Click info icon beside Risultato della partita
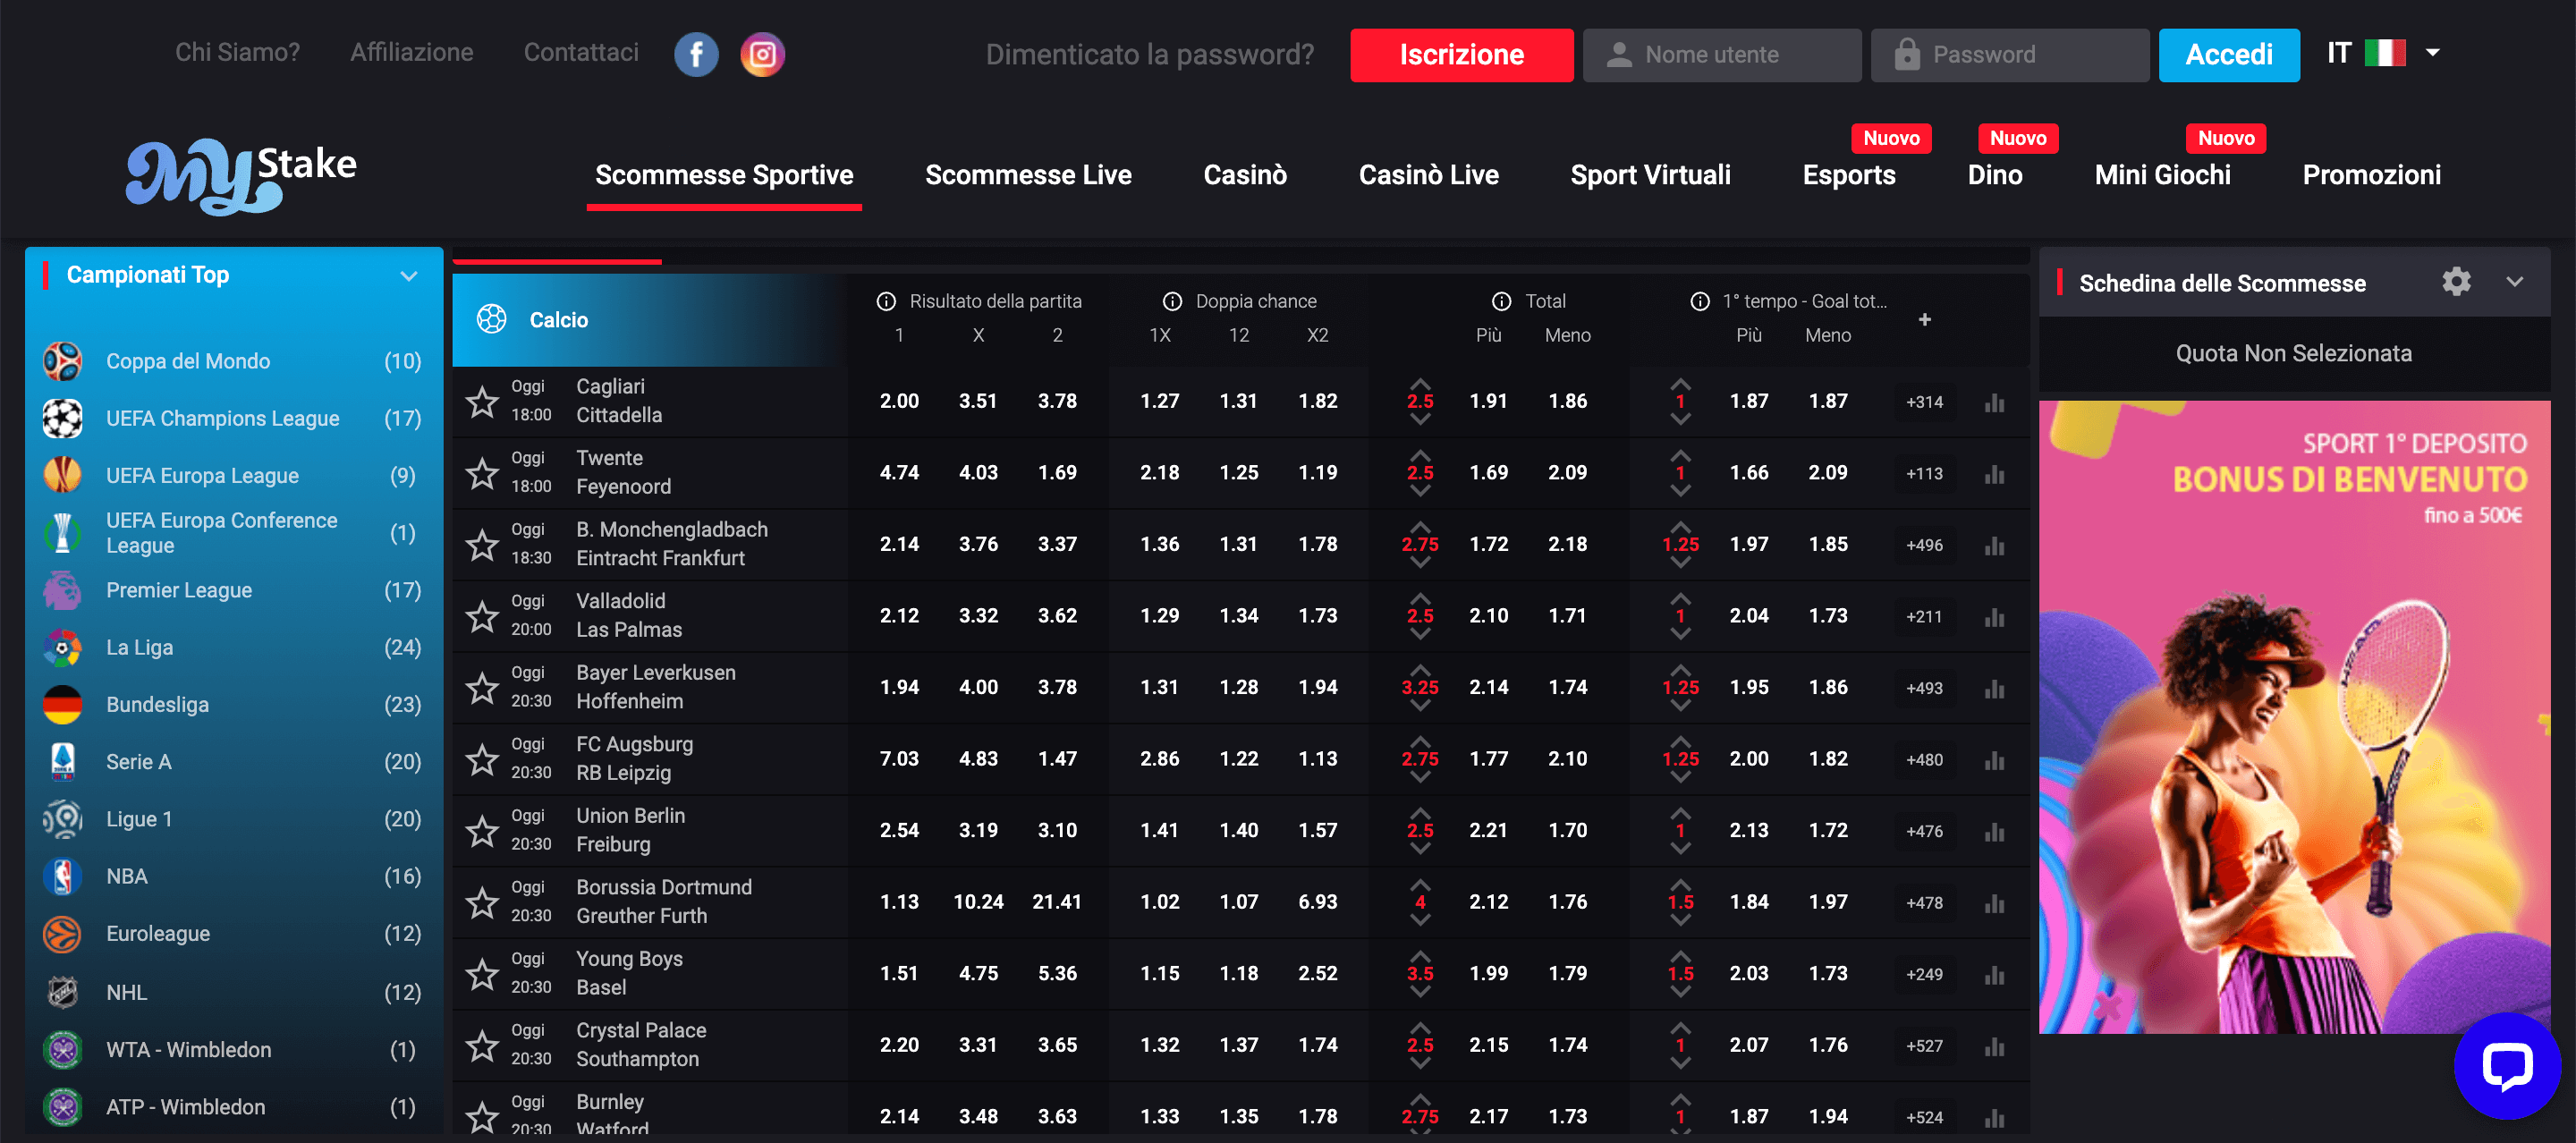 (885, 301)
